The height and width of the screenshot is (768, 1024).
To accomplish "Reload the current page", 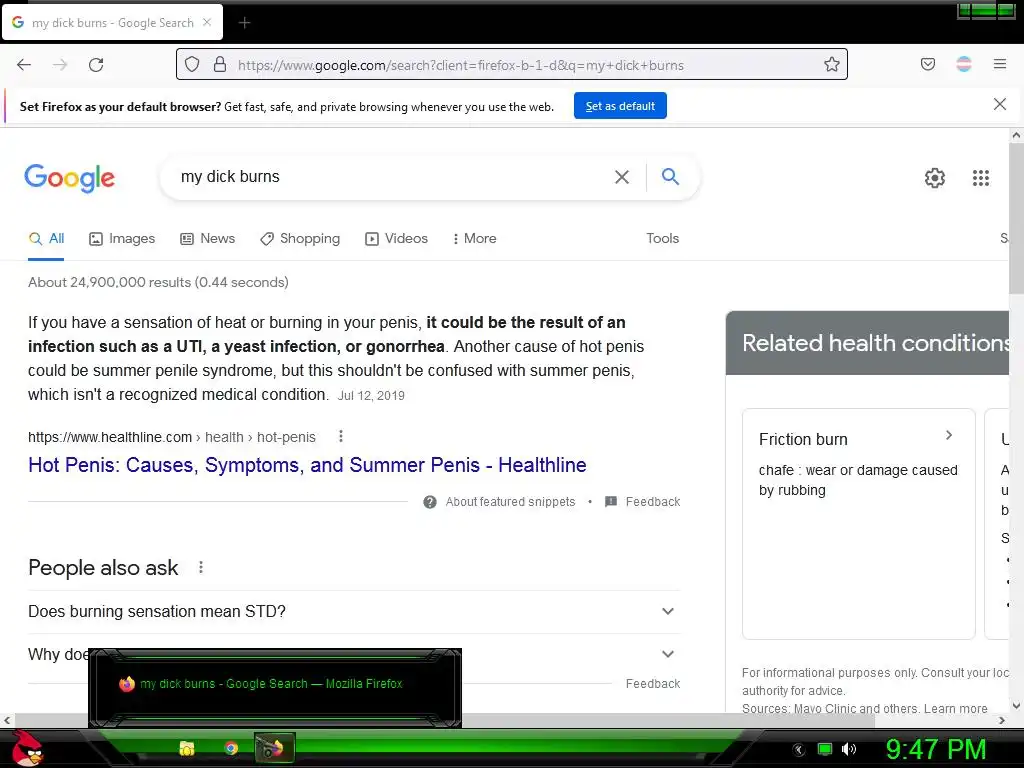I will point(96,65).
